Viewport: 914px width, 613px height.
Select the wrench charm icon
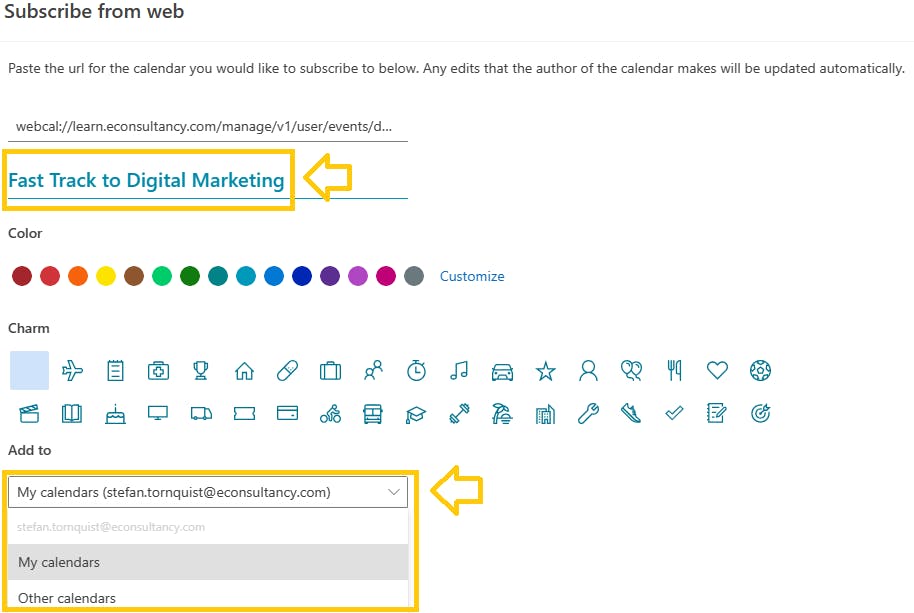(588, 413)
